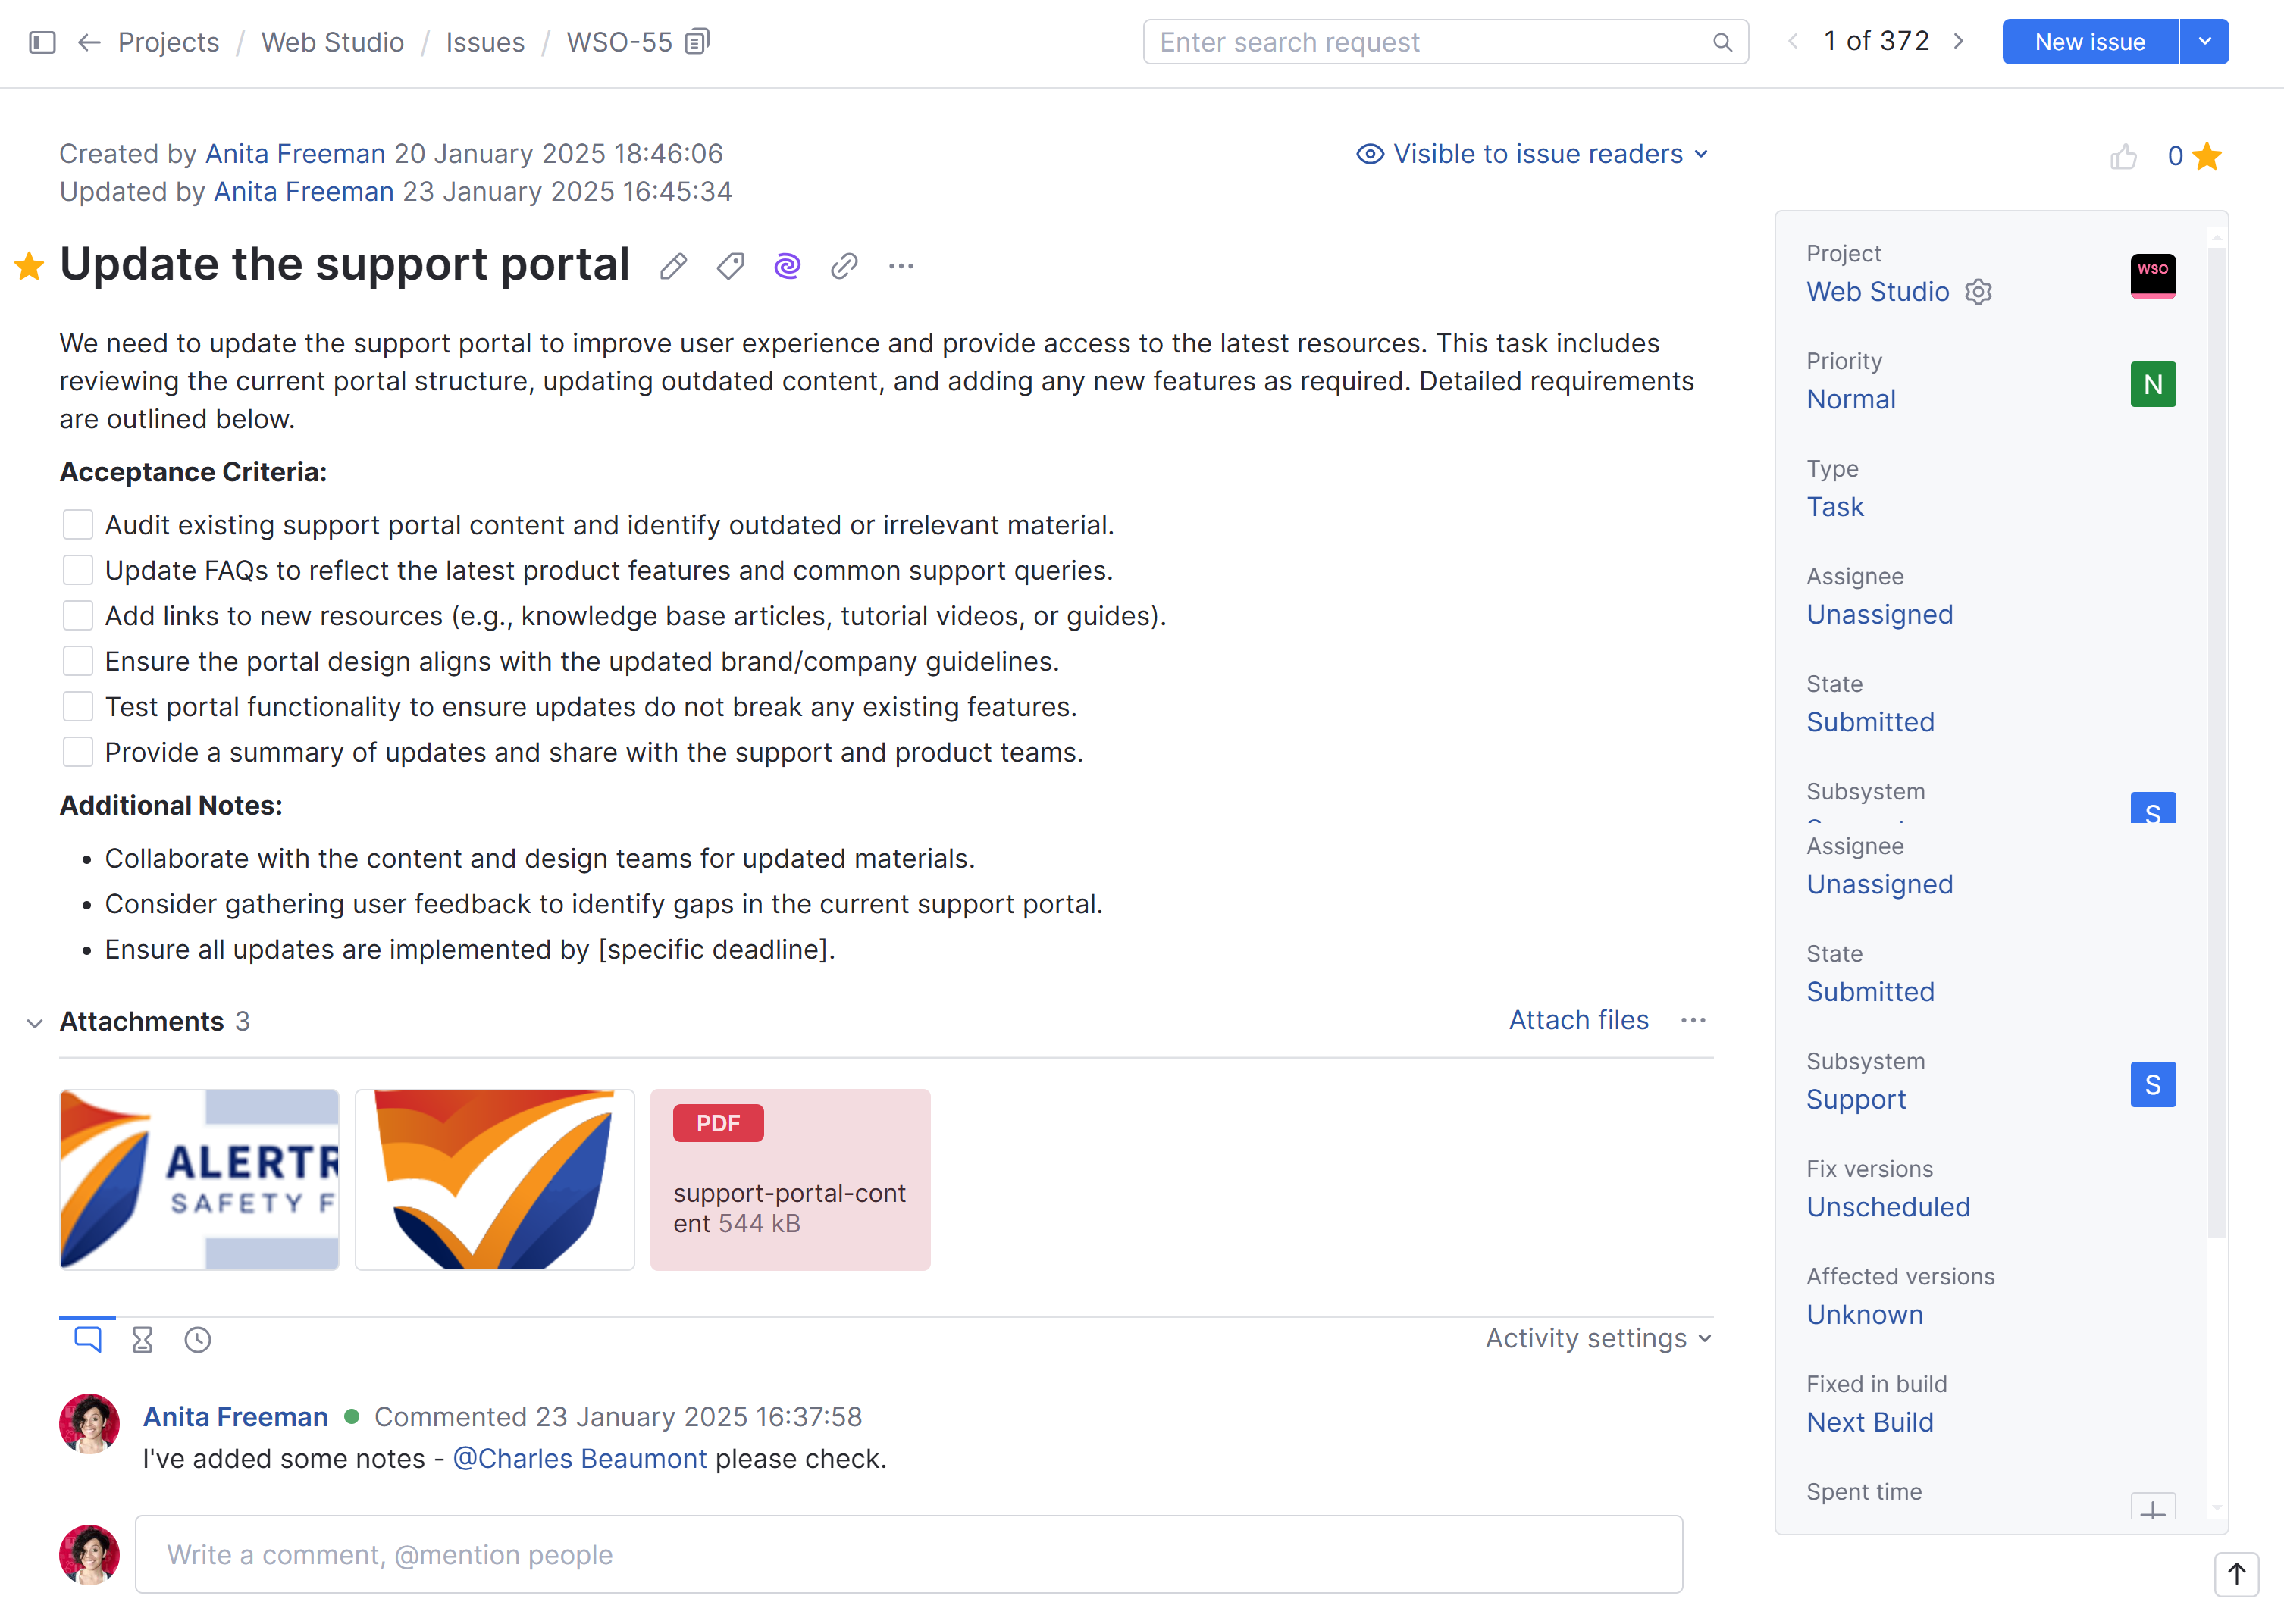Toggle the sidebar panel icon
Image resolution: width=2284 pixels, height=1624 pixels.
42,42
